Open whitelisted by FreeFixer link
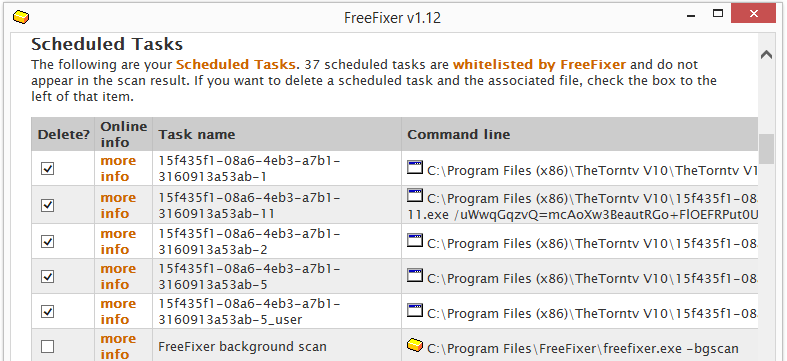This screenshot has height=361, width=787. tap(540, 65)
